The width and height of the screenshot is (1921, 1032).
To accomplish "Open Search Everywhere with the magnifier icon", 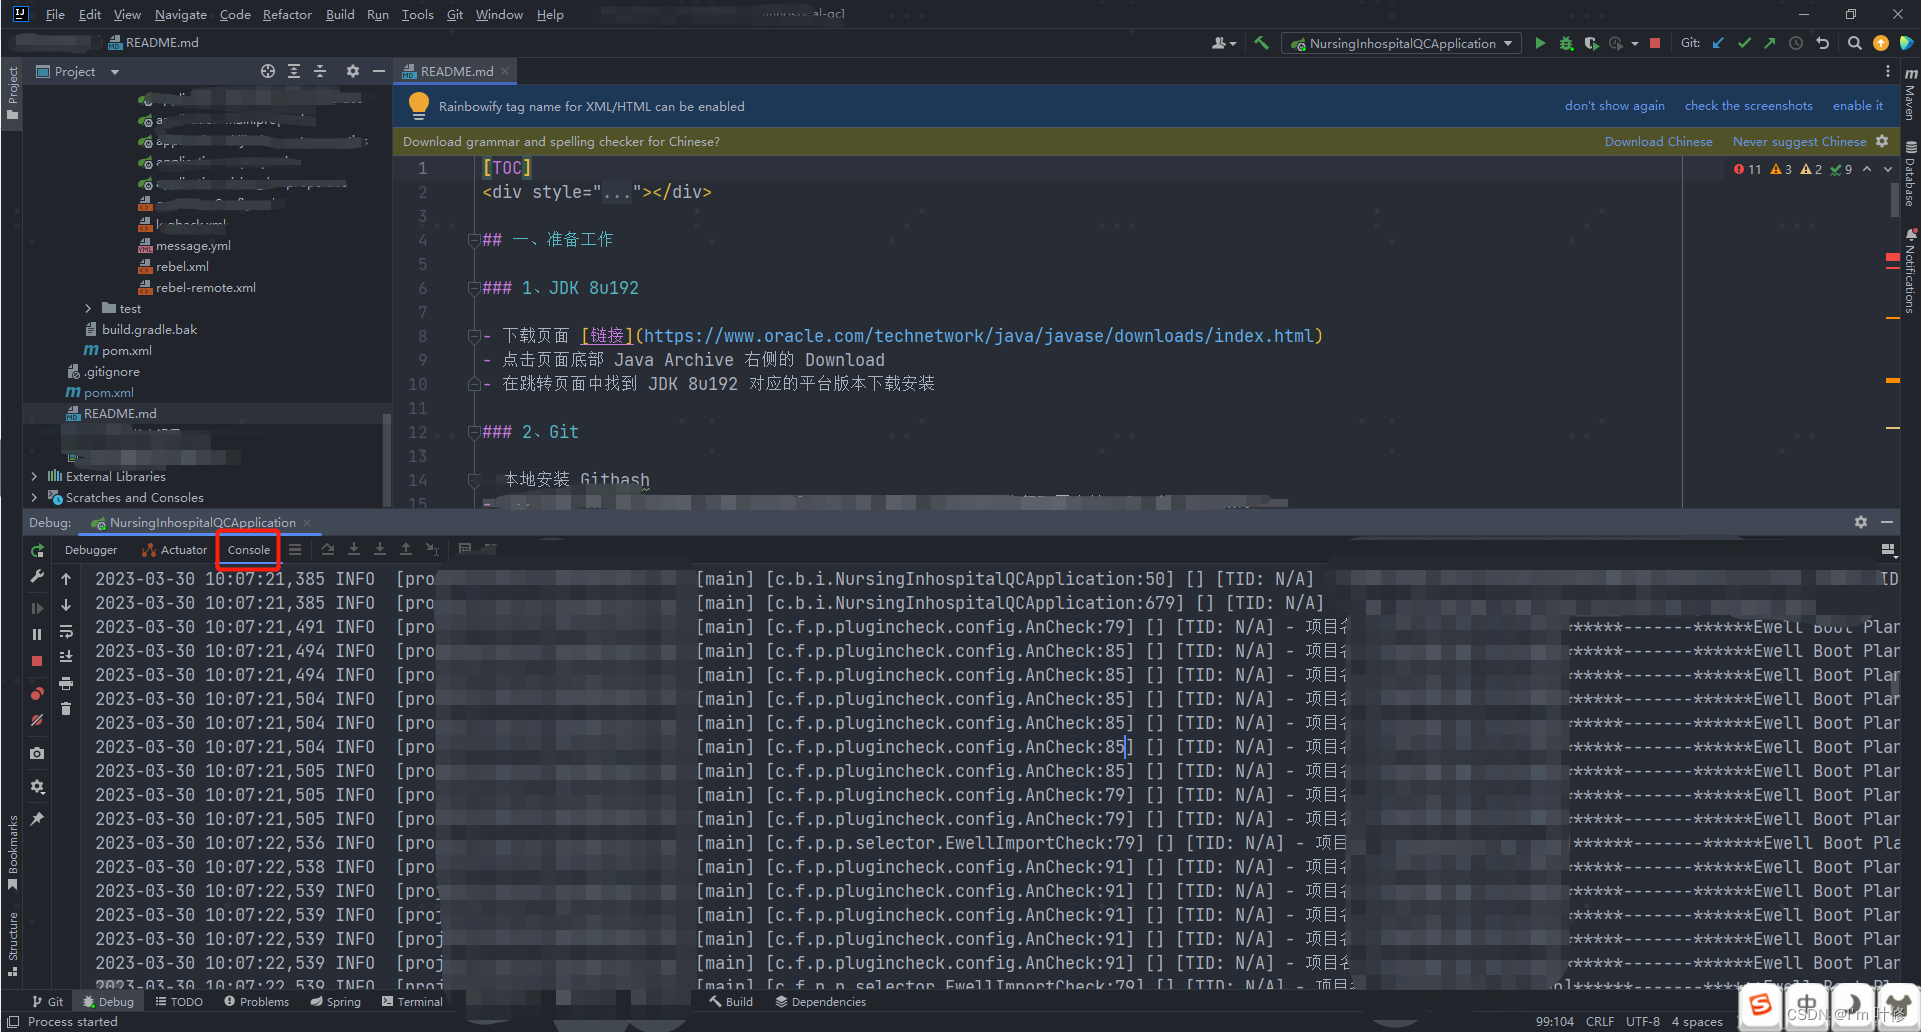I will [1855, 43].
